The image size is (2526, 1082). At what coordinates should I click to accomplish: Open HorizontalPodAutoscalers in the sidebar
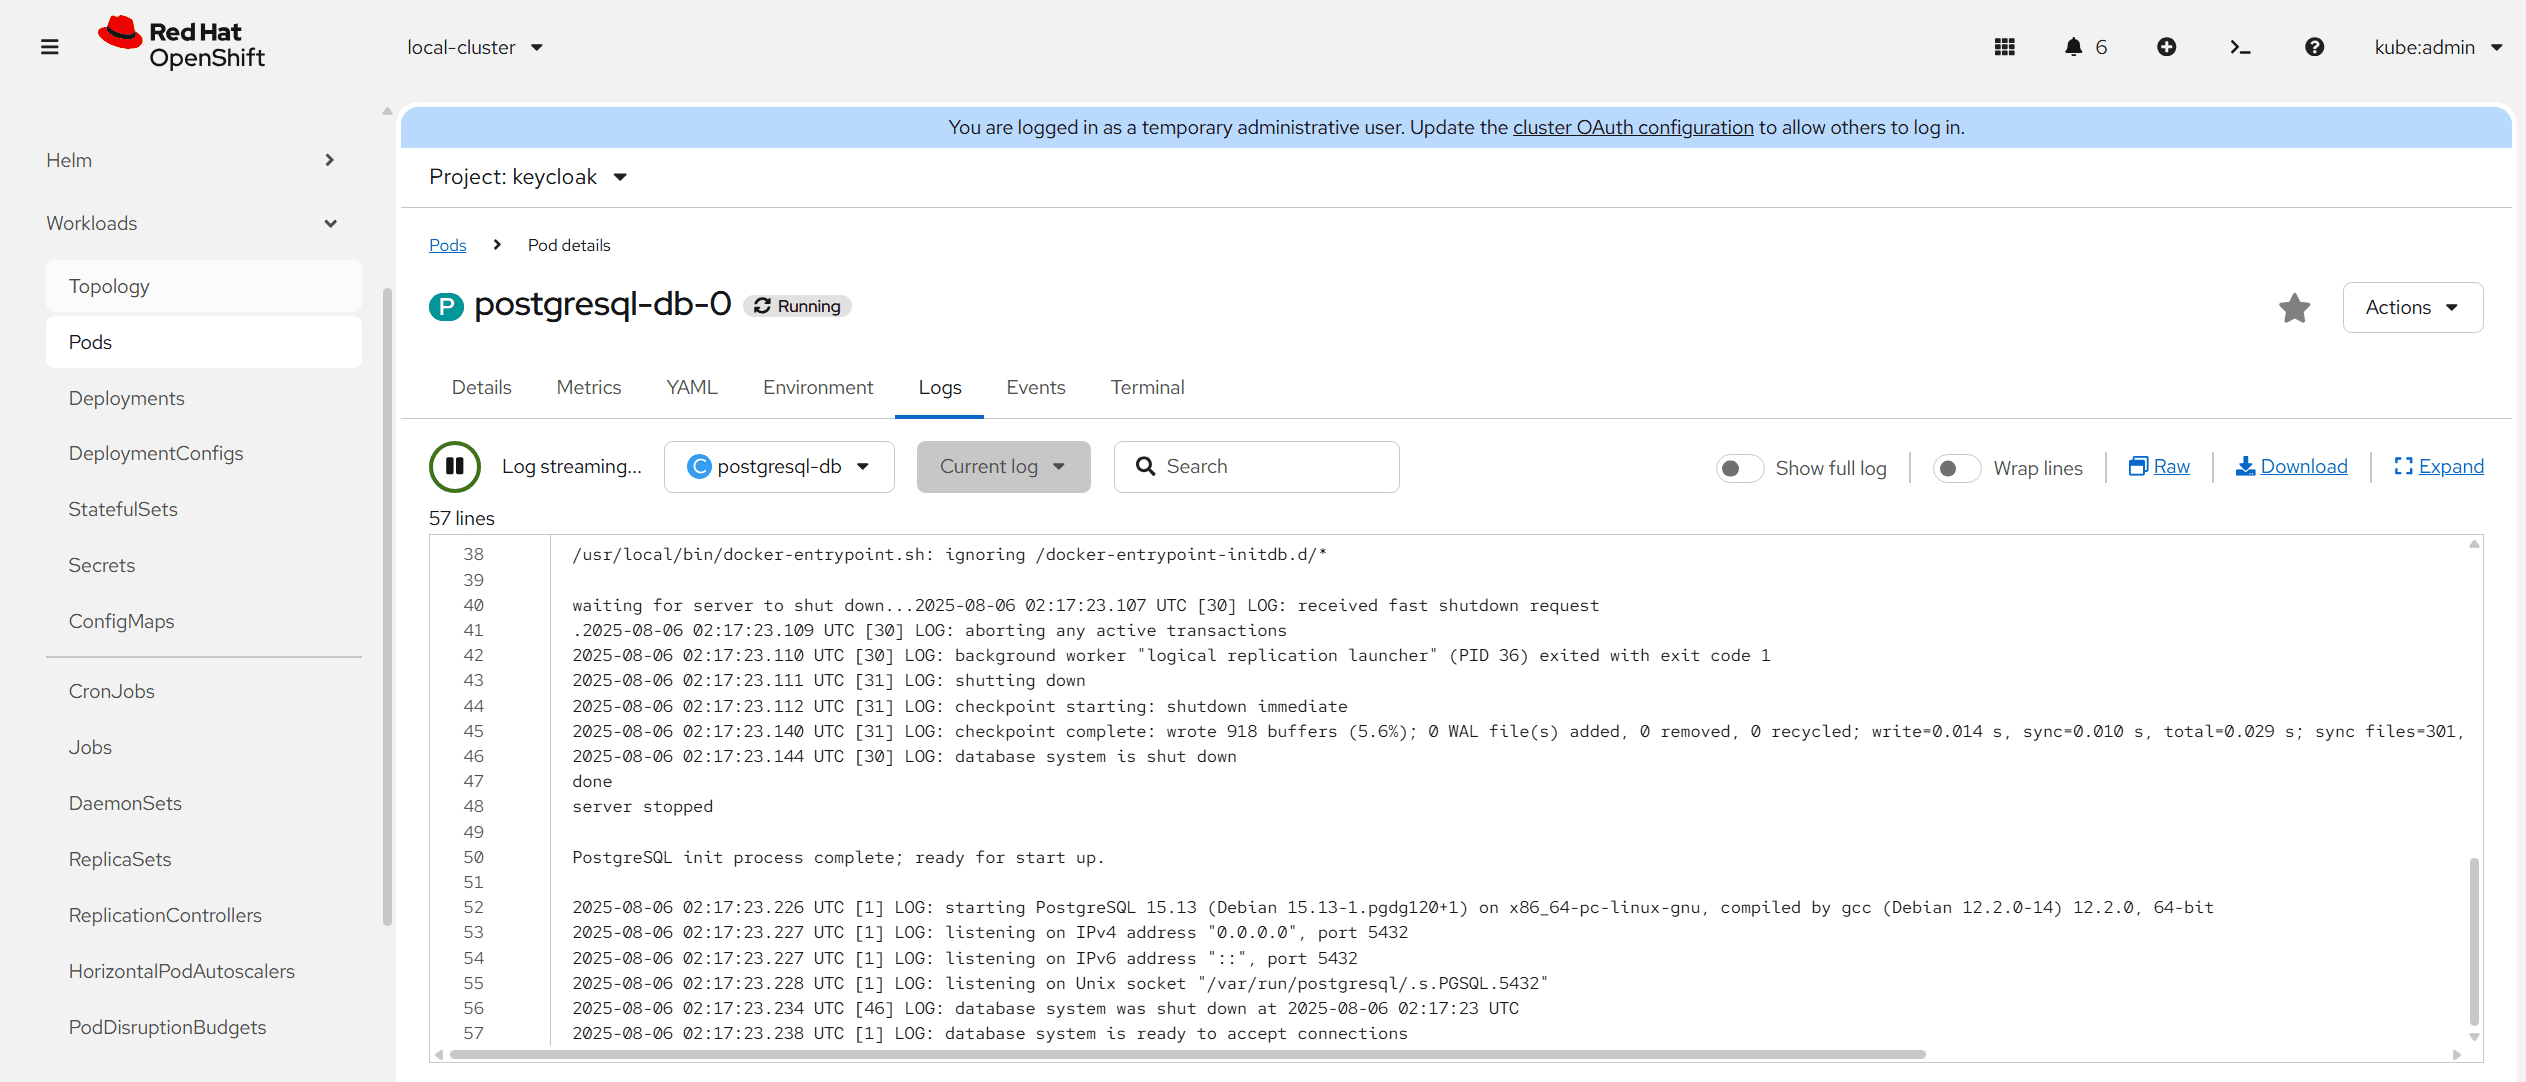tap(204, 971)
